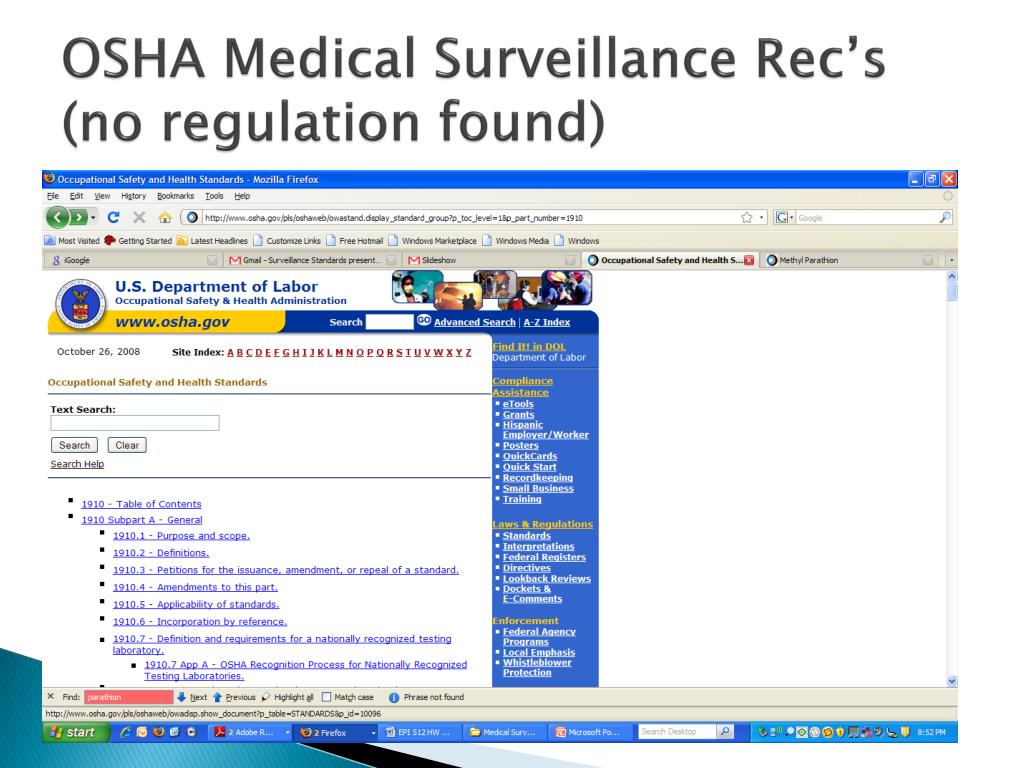Click the URL address bar
1024x768 pixels.
click(x=470, y=217)
